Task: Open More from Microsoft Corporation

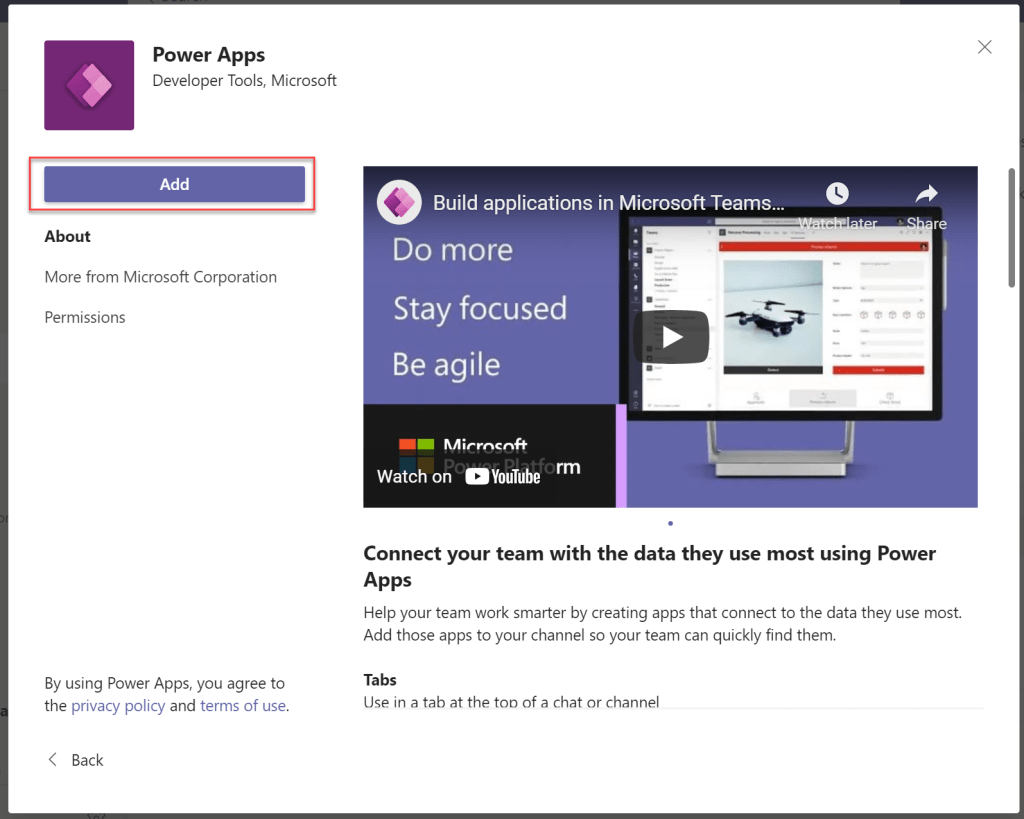Action: pyautogui.click(x=160, y=277)
